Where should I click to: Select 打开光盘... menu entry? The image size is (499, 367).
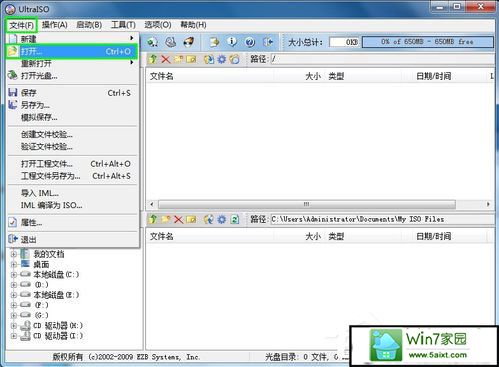72,76
